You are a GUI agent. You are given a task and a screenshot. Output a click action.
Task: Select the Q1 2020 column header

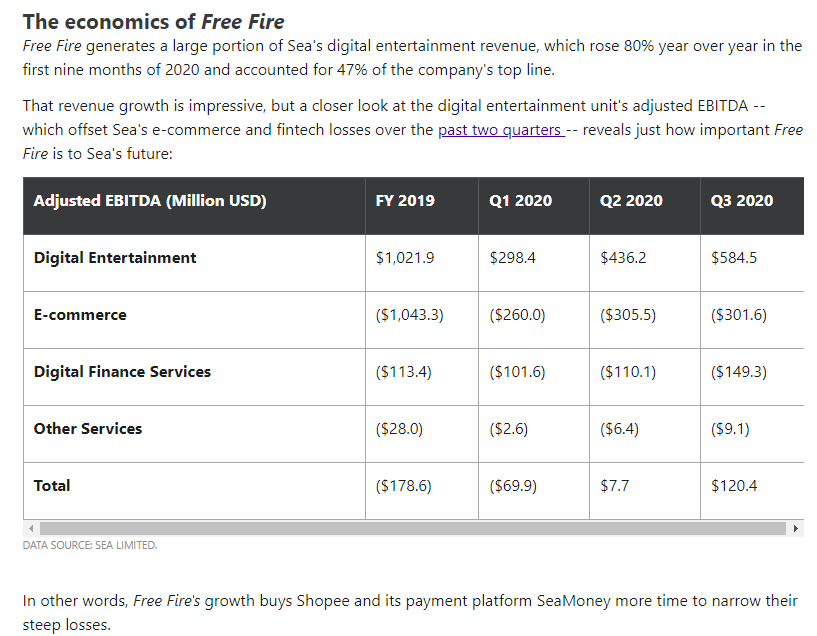(520, 200)
